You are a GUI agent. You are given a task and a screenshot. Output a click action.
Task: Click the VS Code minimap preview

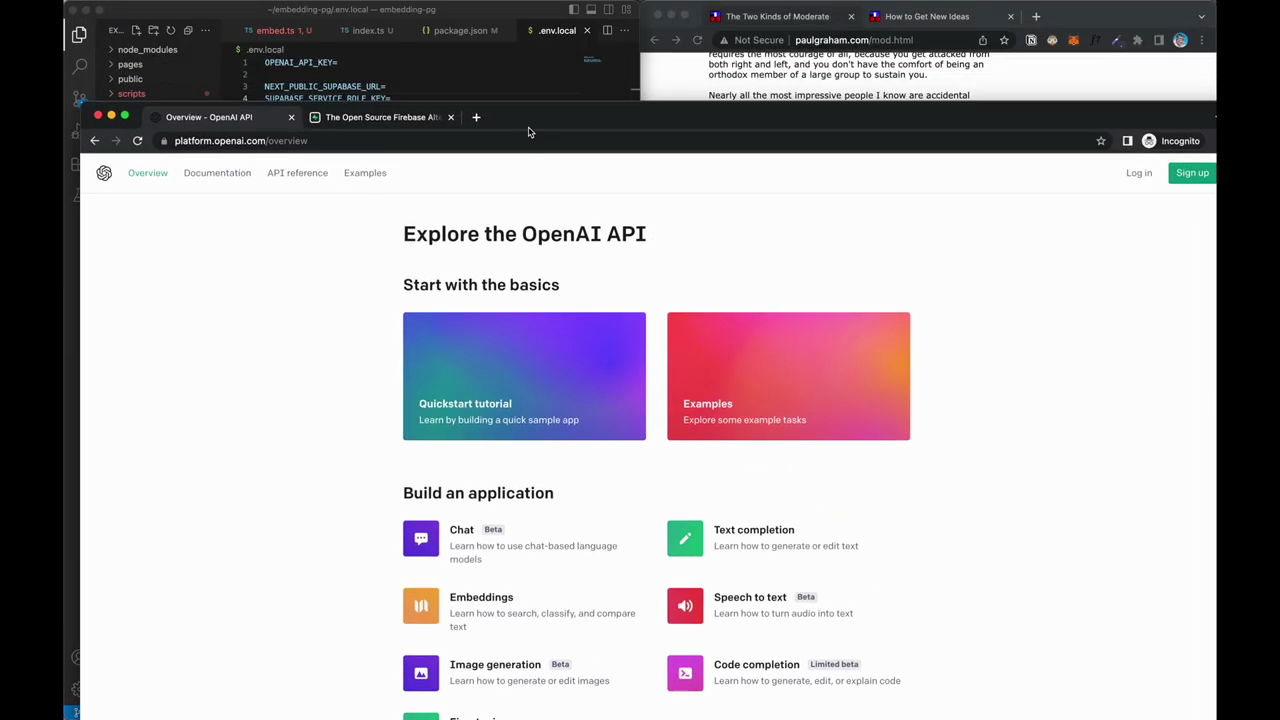pyautogui.click(x=592, y=60)
